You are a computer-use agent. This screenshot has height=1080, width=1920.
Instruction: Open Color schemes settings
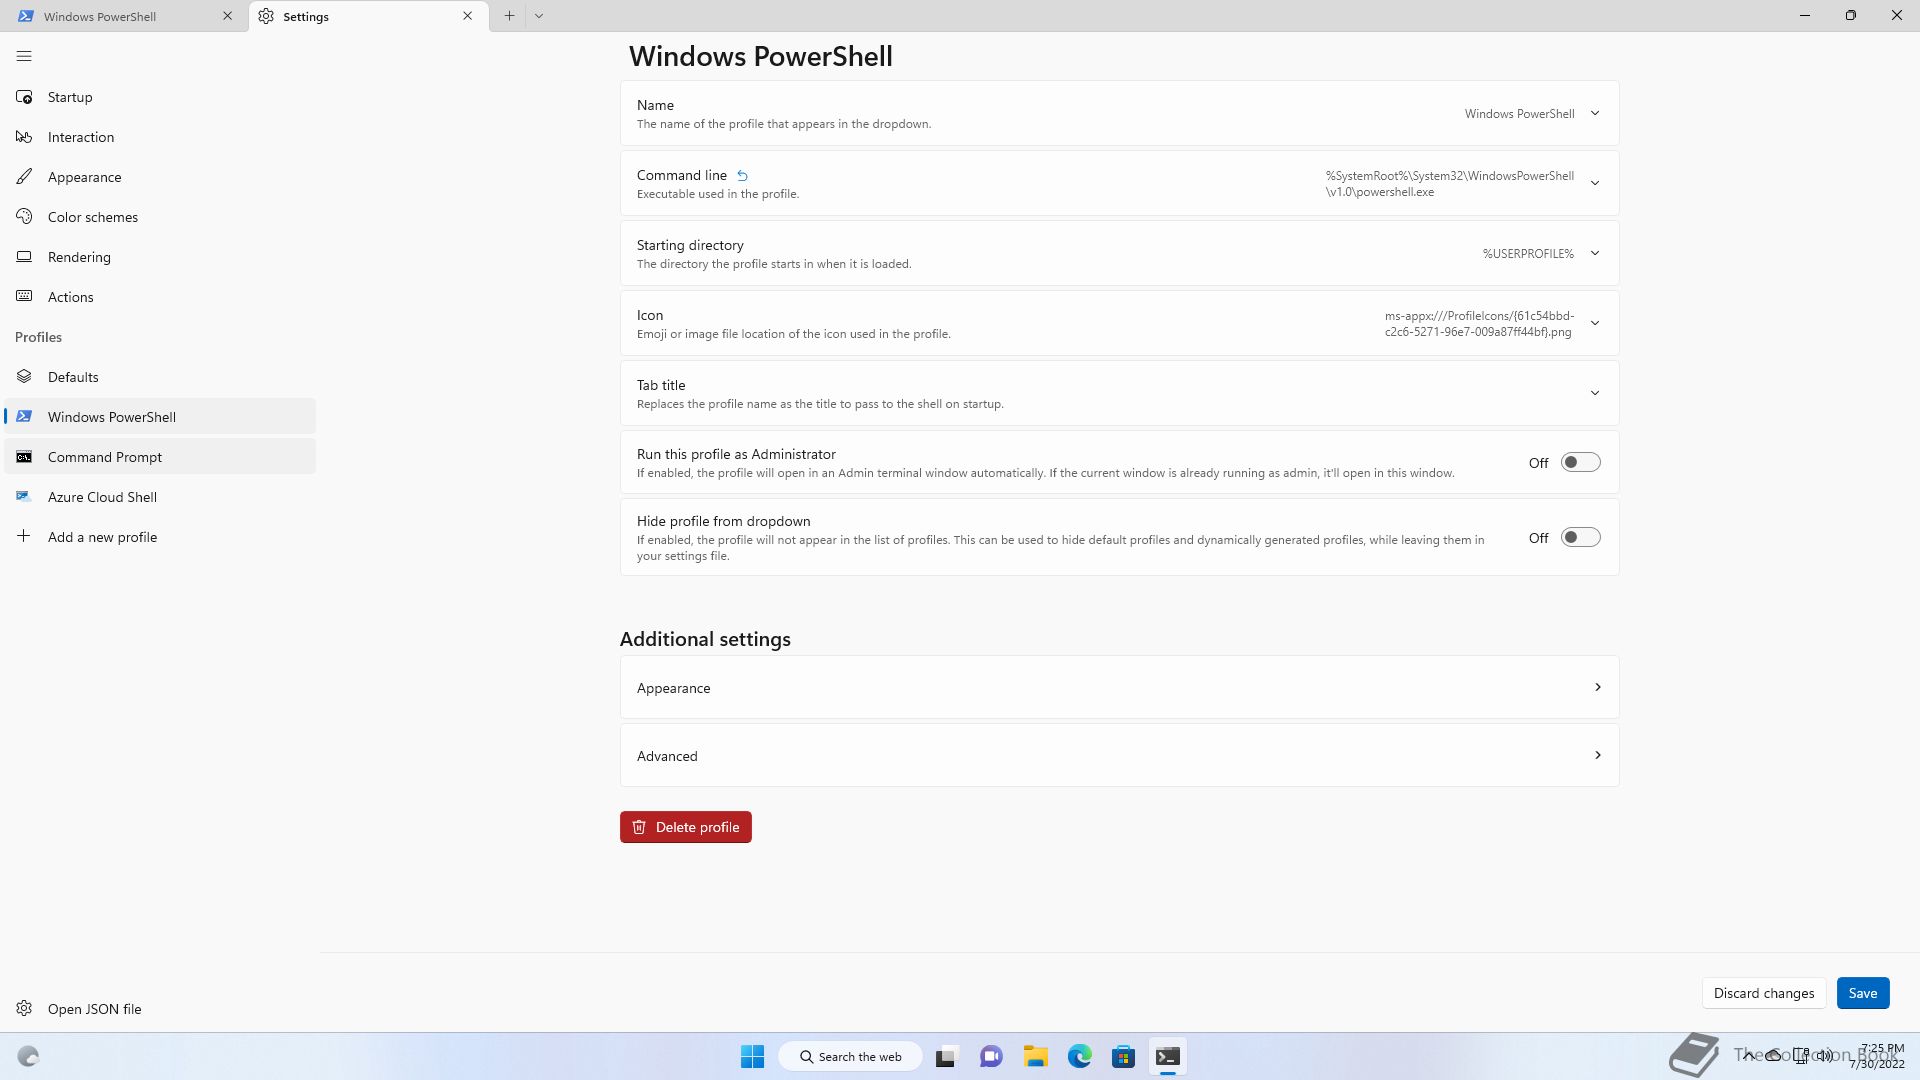[x=160, y=217]
